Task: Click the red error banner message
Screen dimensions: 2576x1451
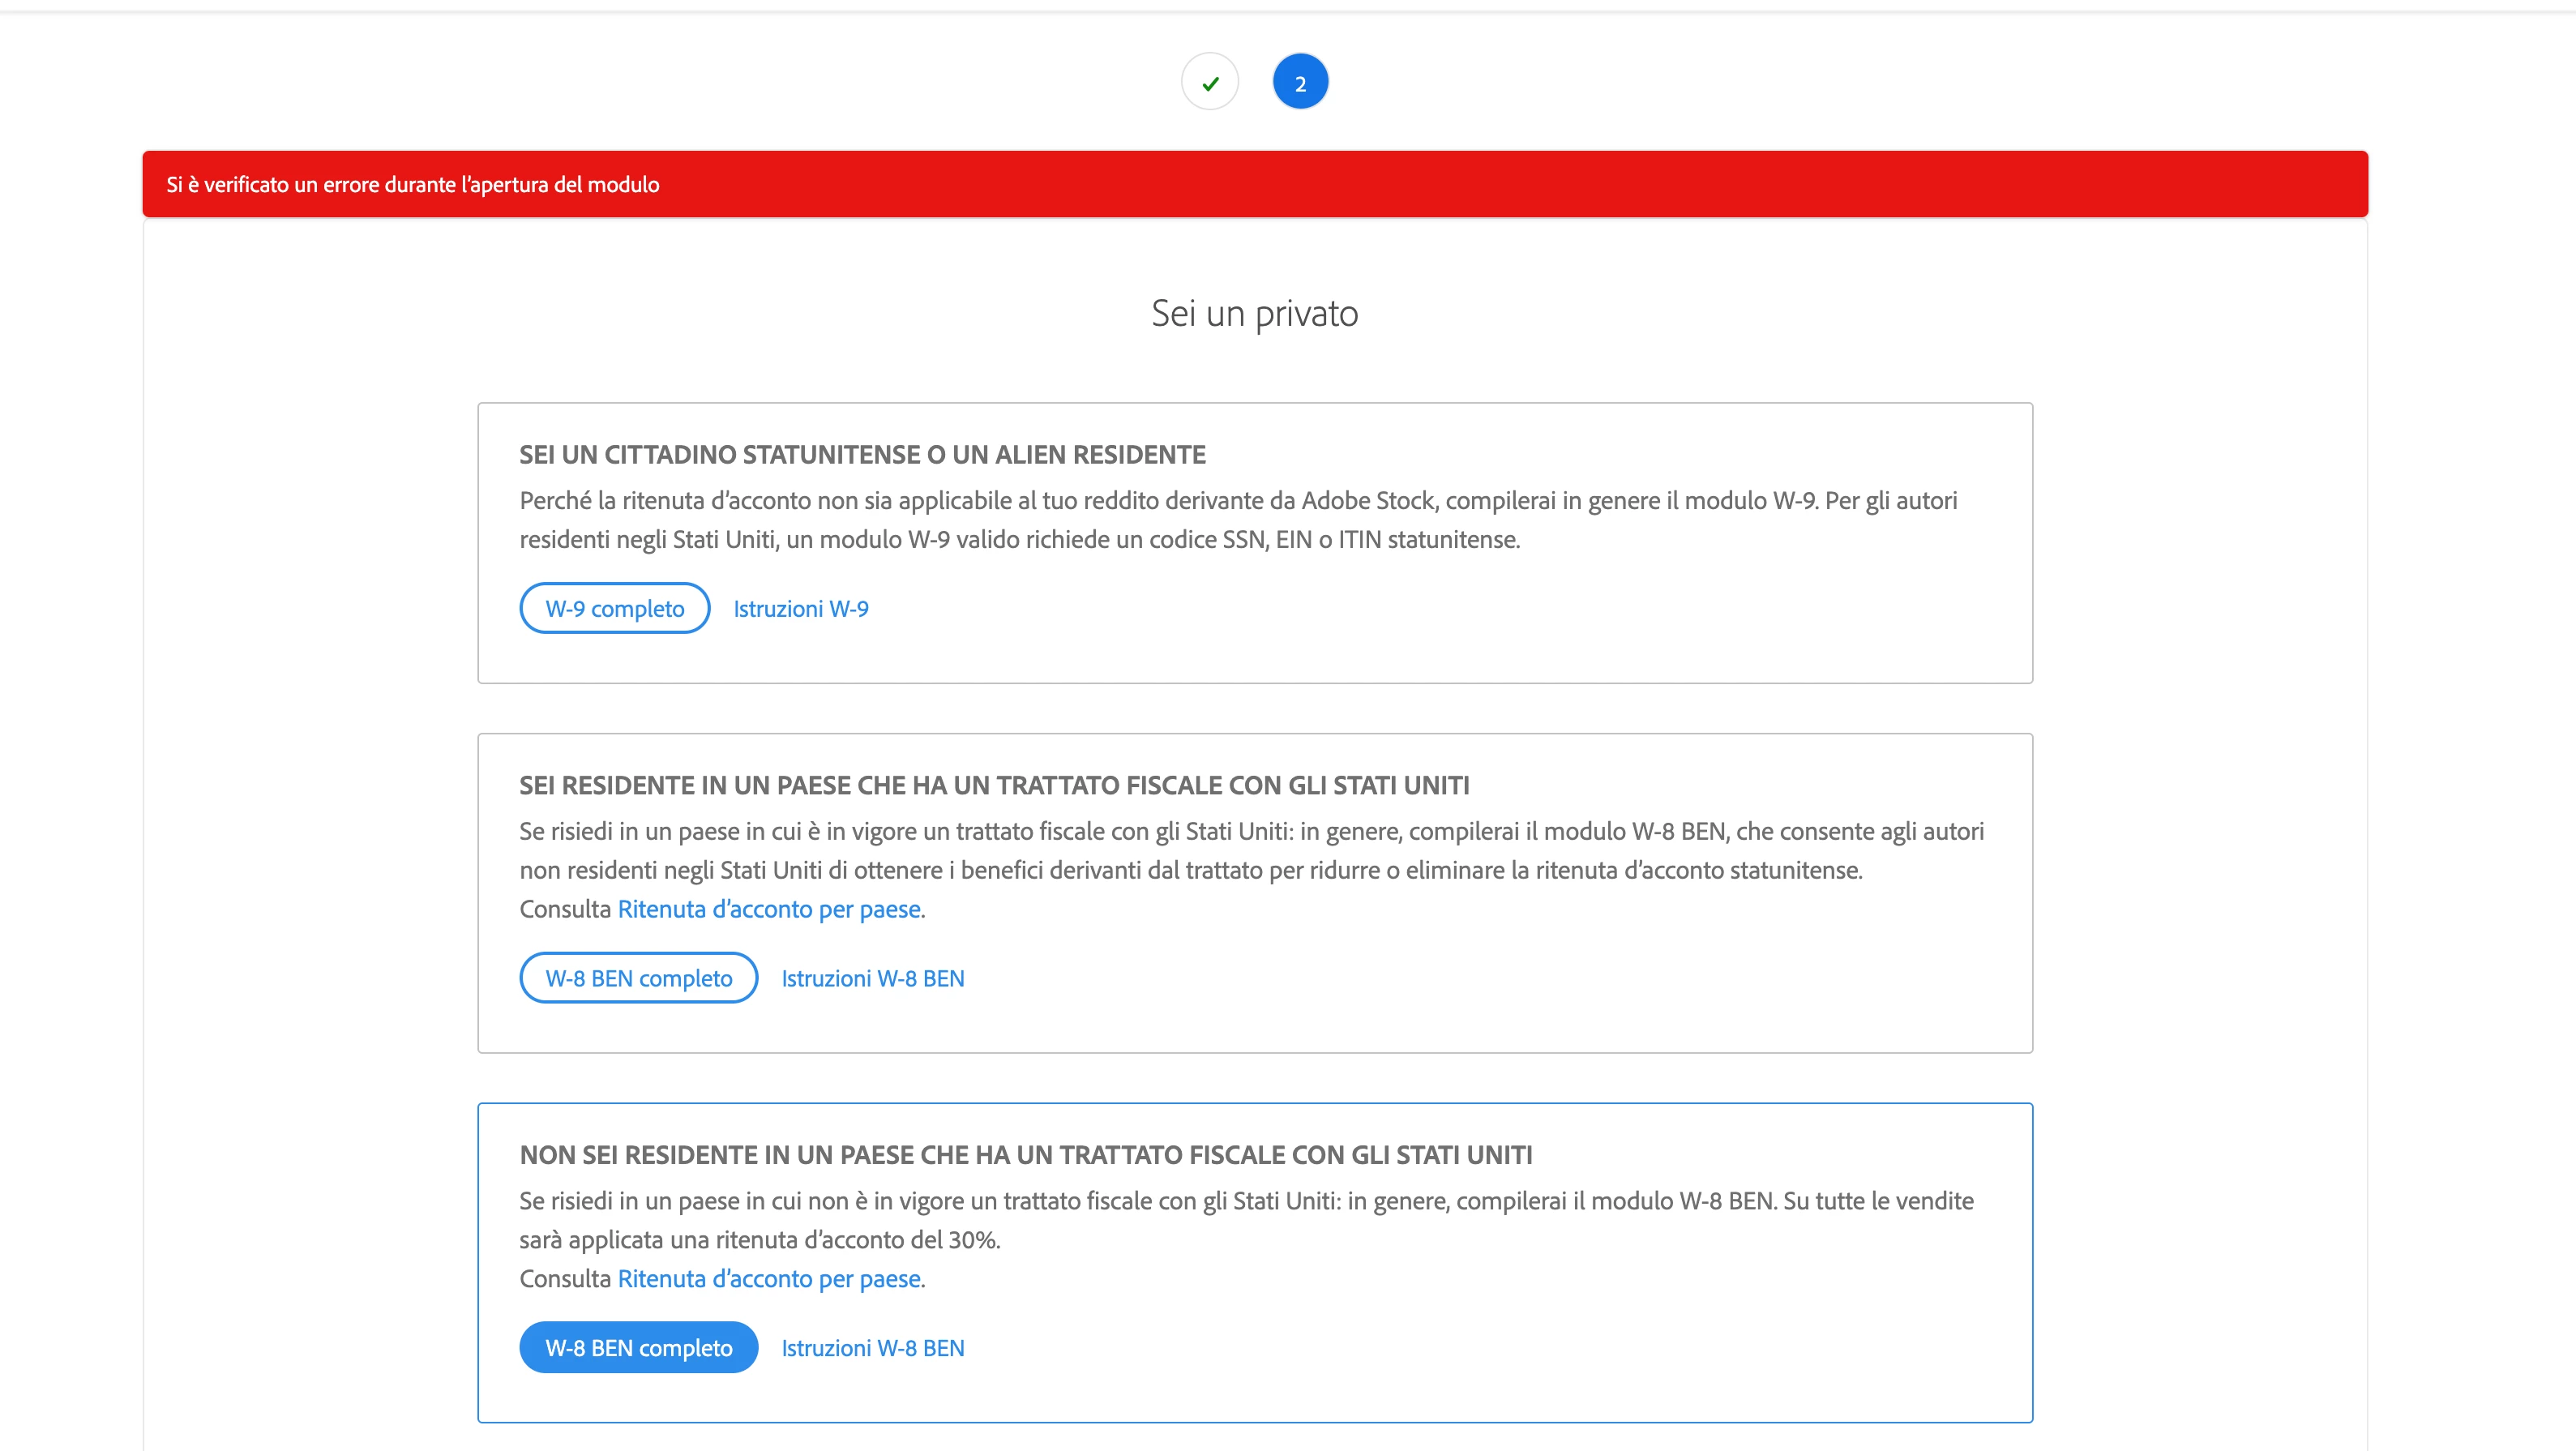Action: 413,184
